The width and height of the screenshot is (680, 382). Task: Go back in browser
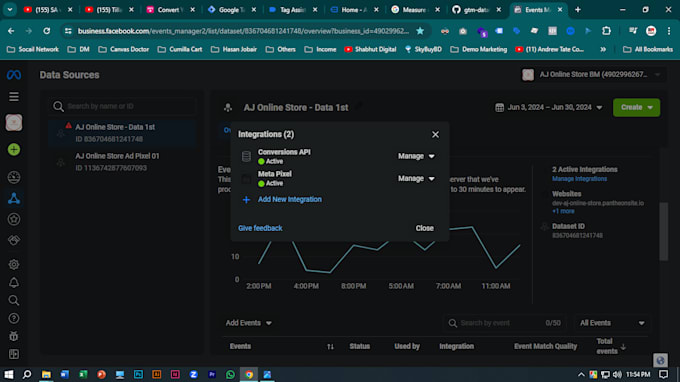[x=11, y=31]
